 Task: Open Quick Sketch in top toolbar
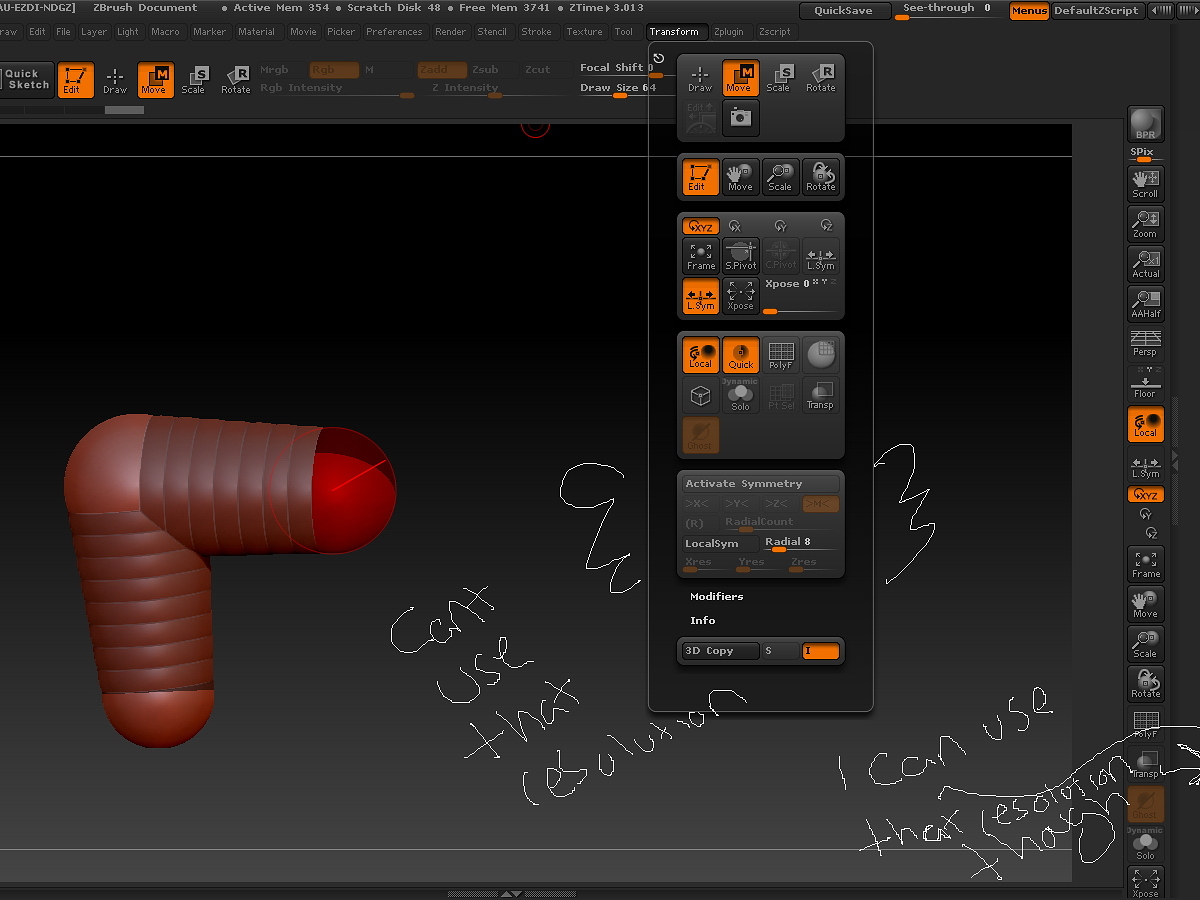[x=24, y=80]
